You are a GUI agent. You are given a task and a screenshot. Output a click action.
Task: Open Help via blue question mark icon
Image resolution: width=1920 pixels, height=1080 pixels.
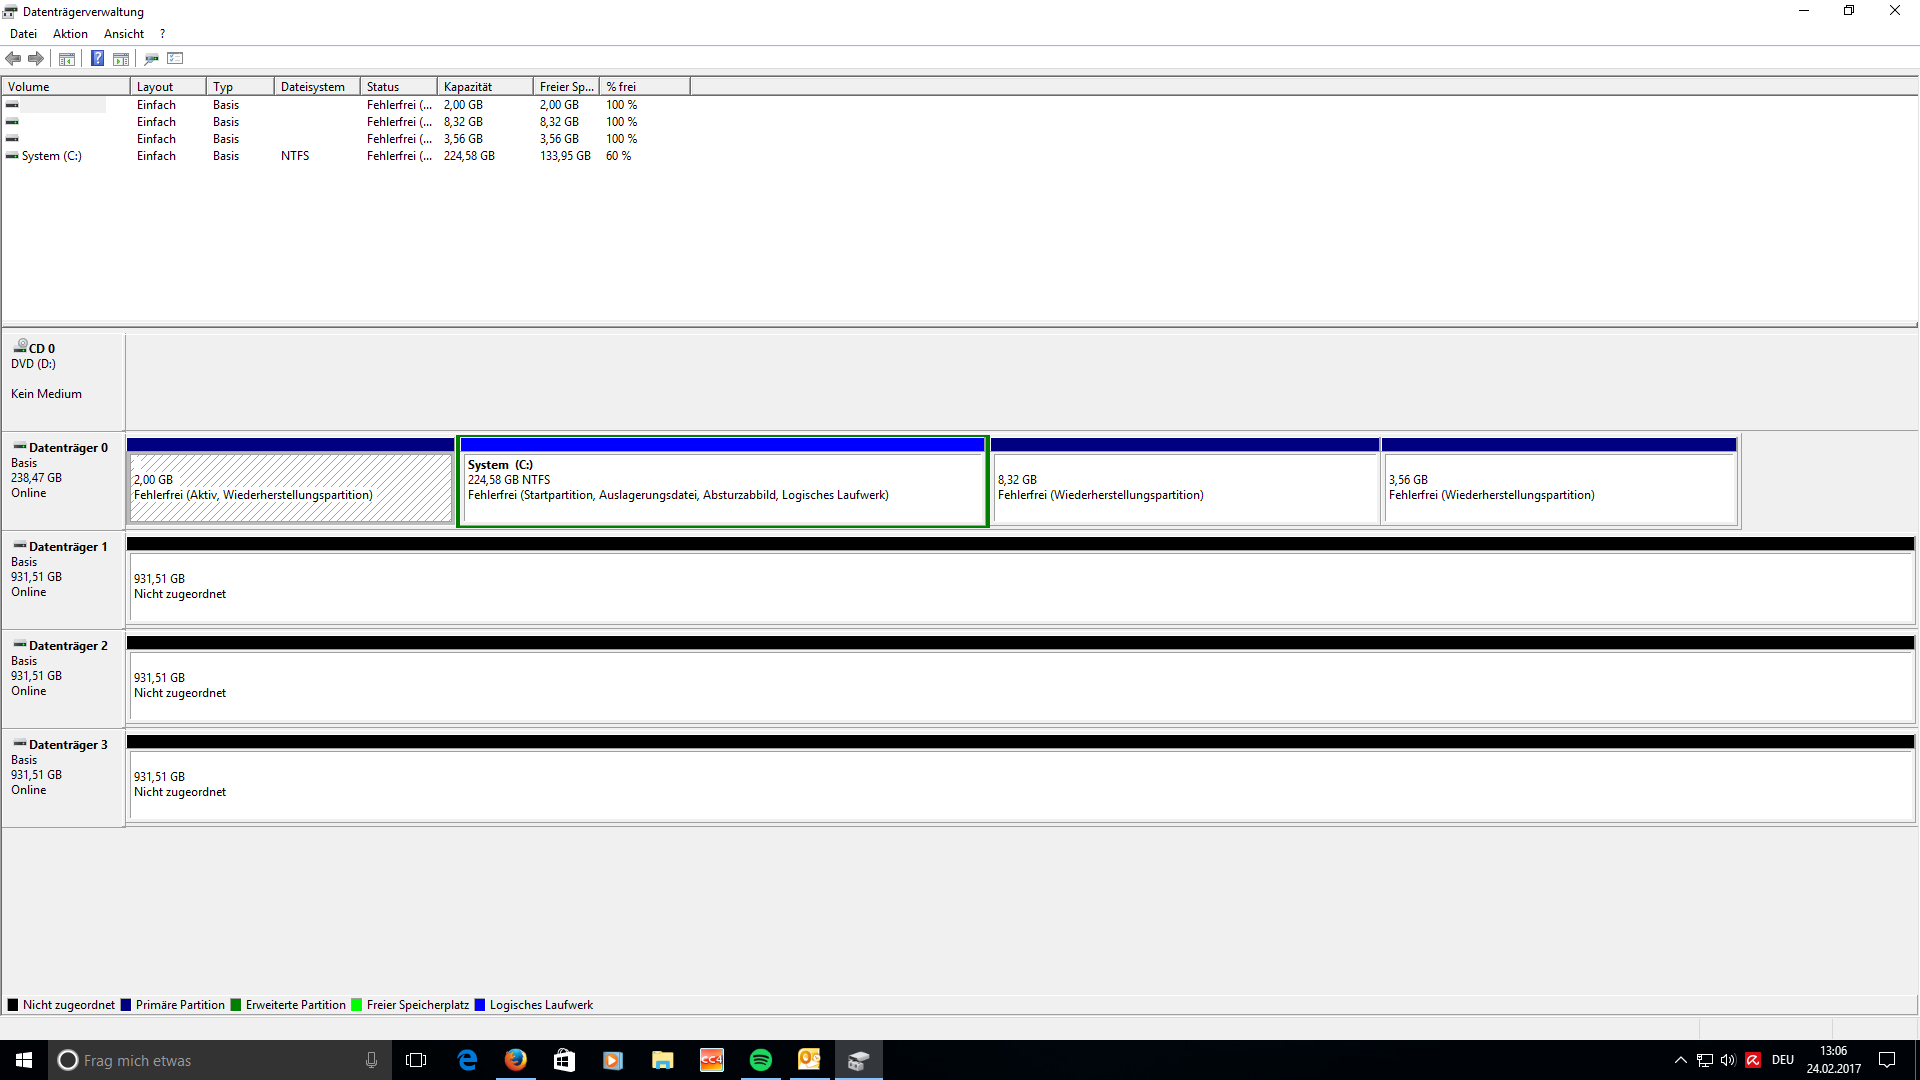click(x=97, y=58)
